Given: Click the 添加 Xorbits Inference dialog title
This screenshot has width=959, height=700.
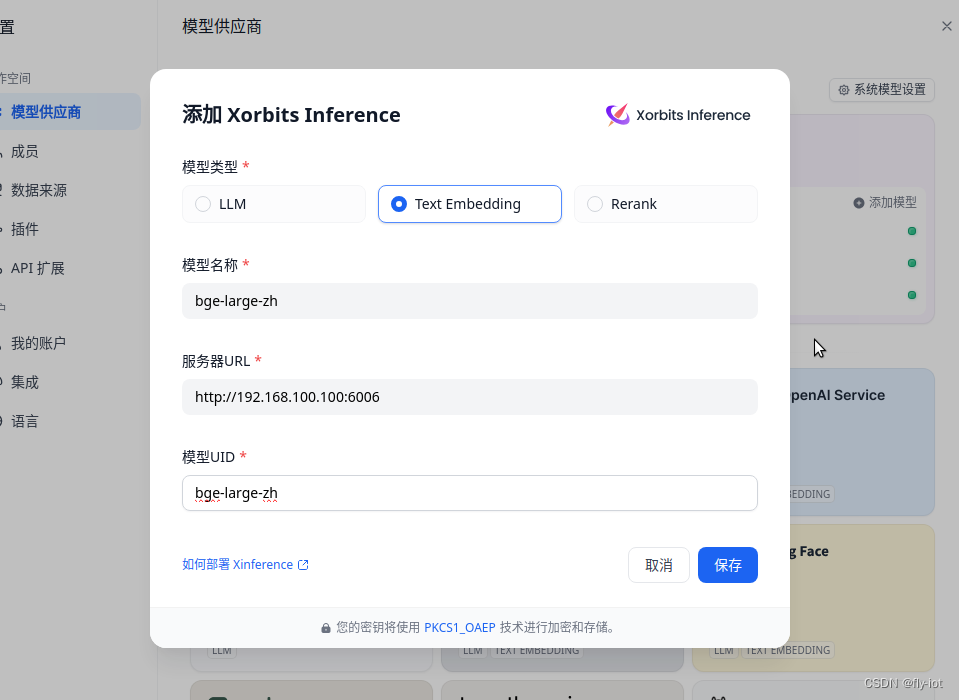Looking at the screenshot, I should [x=291, y=115].
